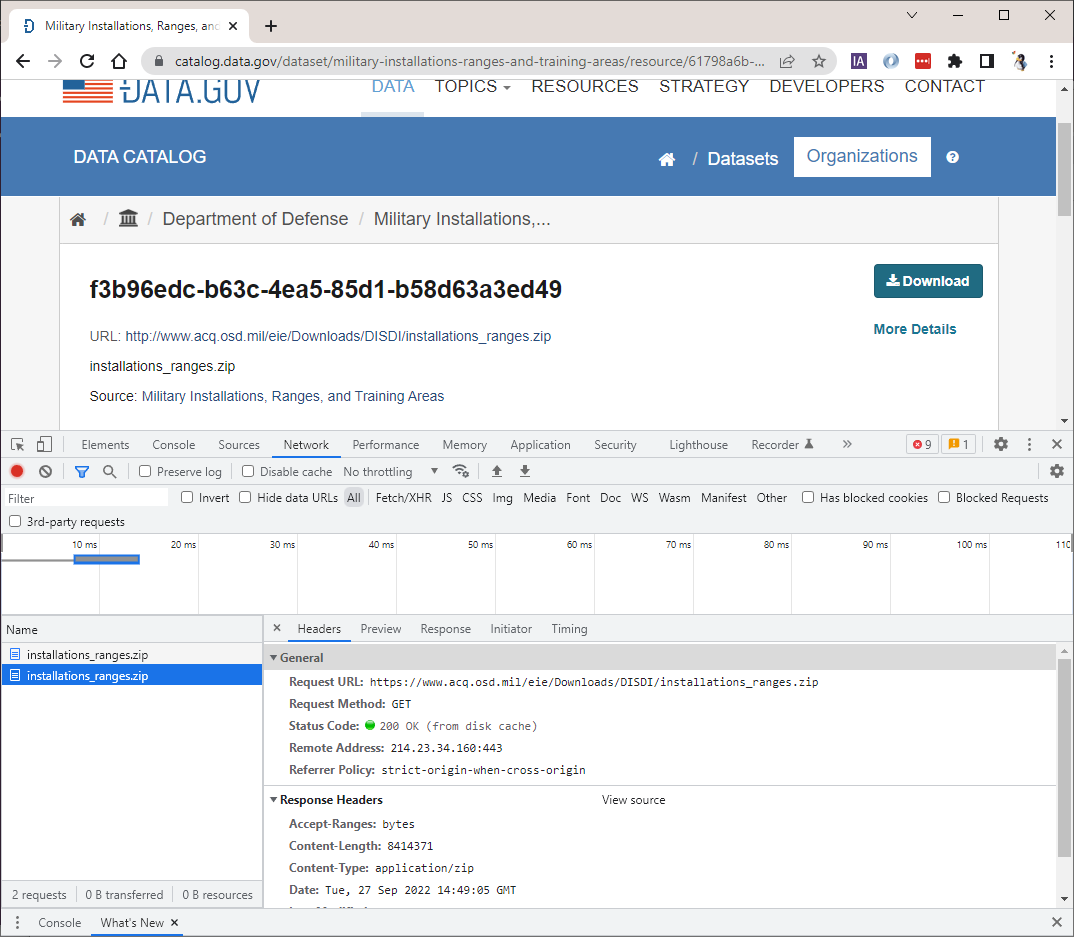Open DevTools settings gear

click(1001, 443)
